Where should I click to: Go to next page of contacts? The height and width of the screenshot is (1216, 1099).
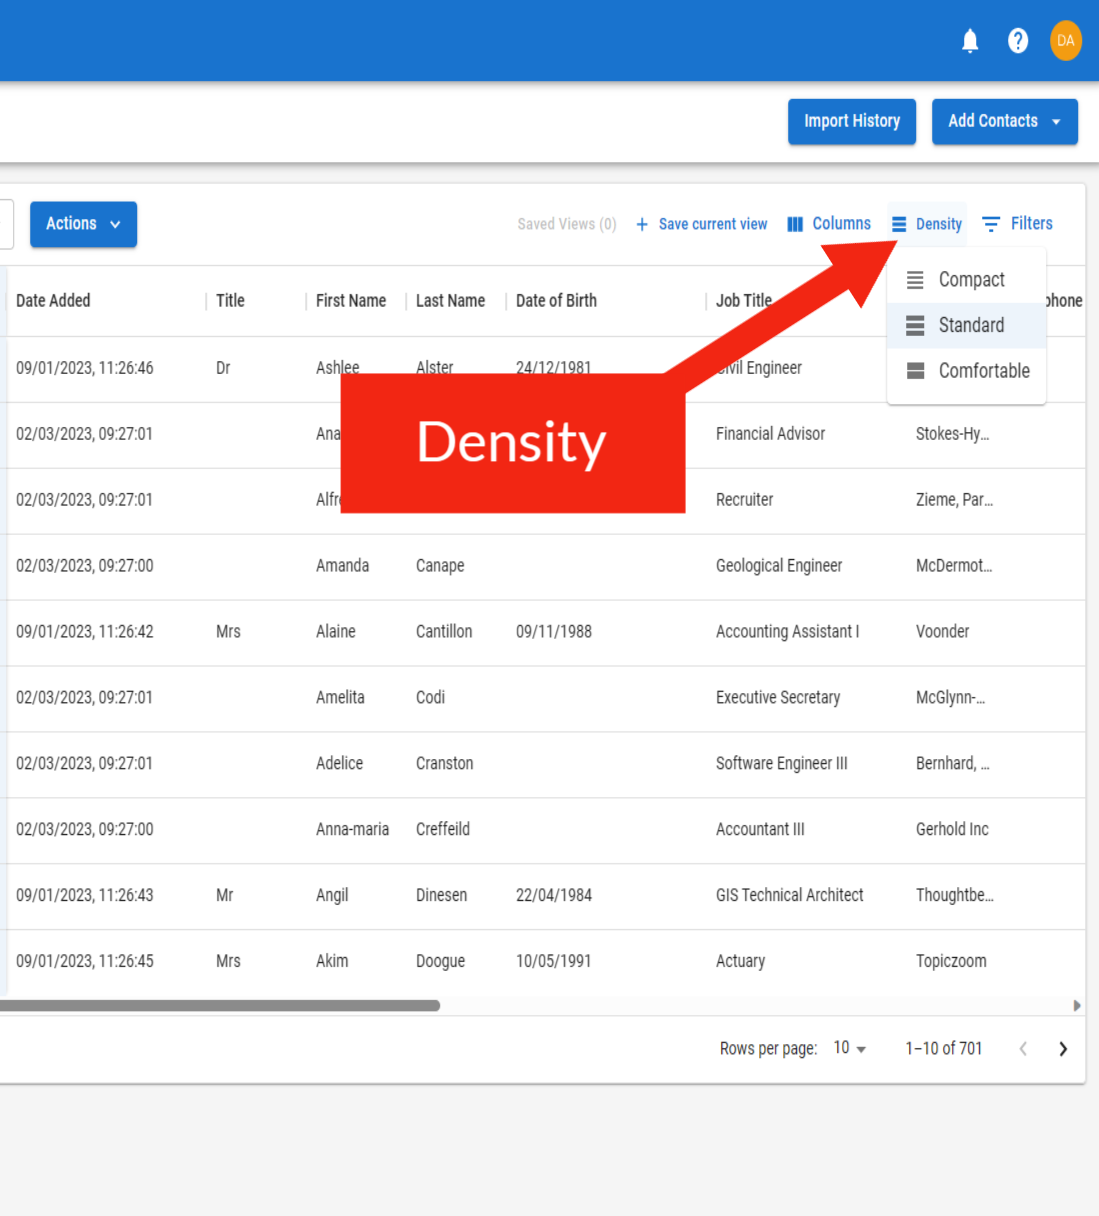tap(1062, 1048)
